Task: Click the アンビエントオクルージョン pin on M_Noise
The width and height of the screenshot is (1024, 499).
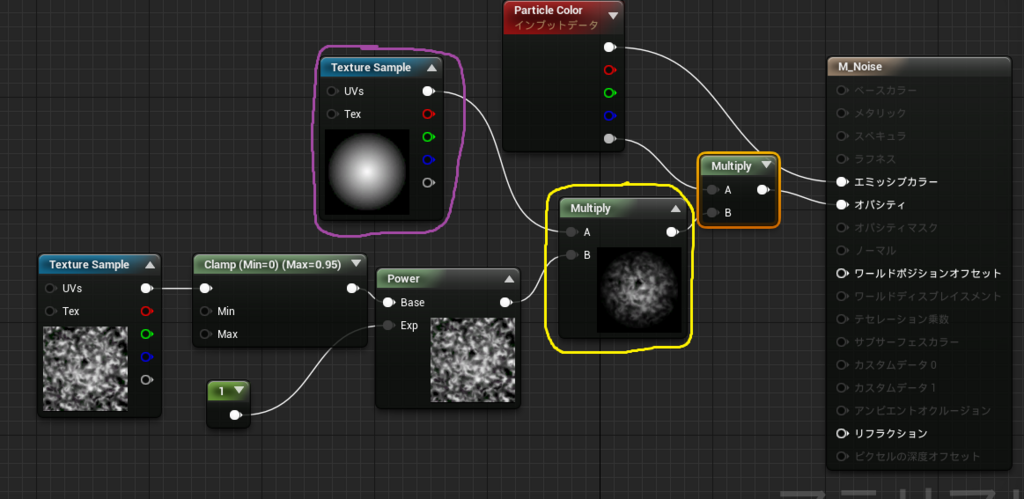Action: point(841,410)
